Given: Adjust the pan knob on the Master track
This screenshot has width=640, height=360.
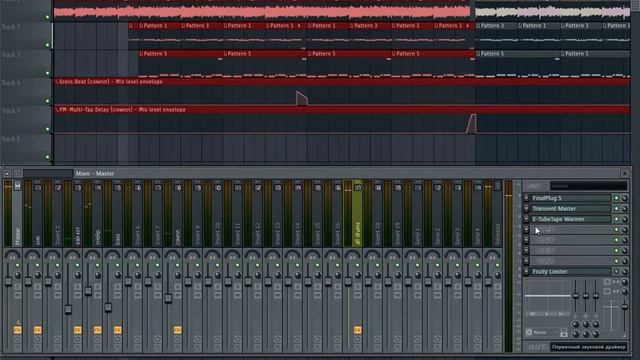Looking at the screenshot, I should pos(12,256).
